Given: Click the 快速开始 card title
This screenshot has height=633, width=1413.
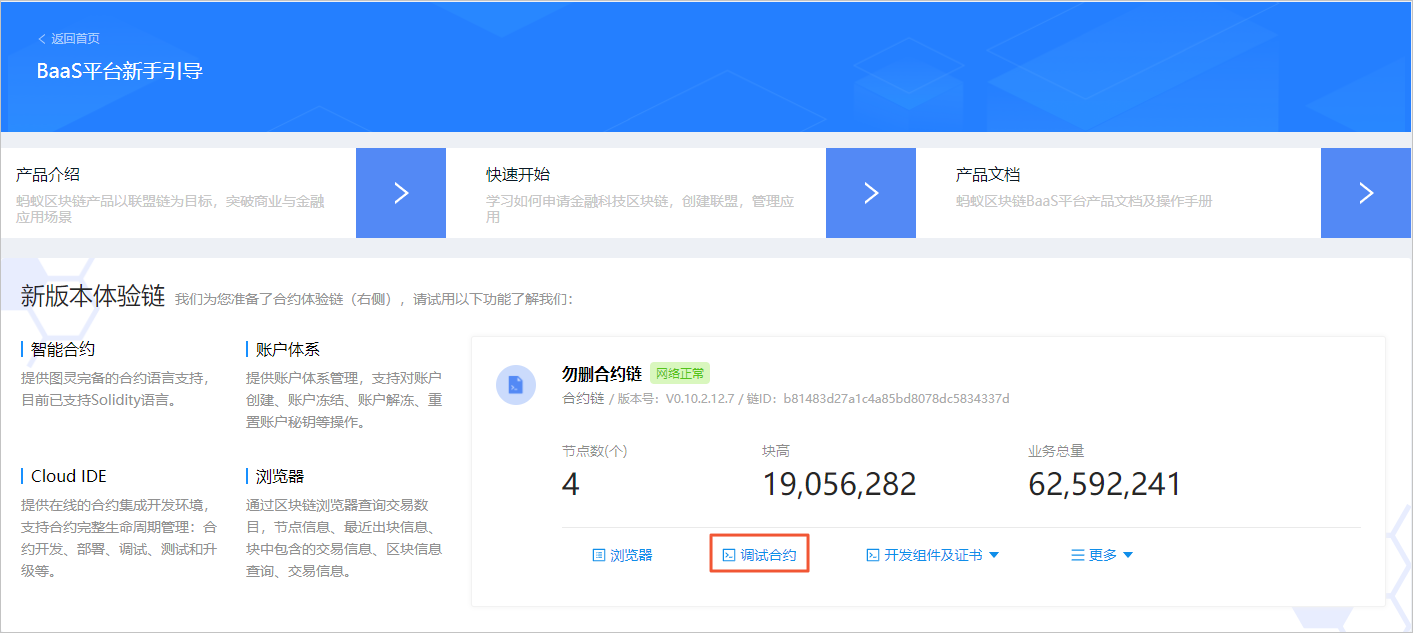Looking at the screenshot, I should (518, 175).
